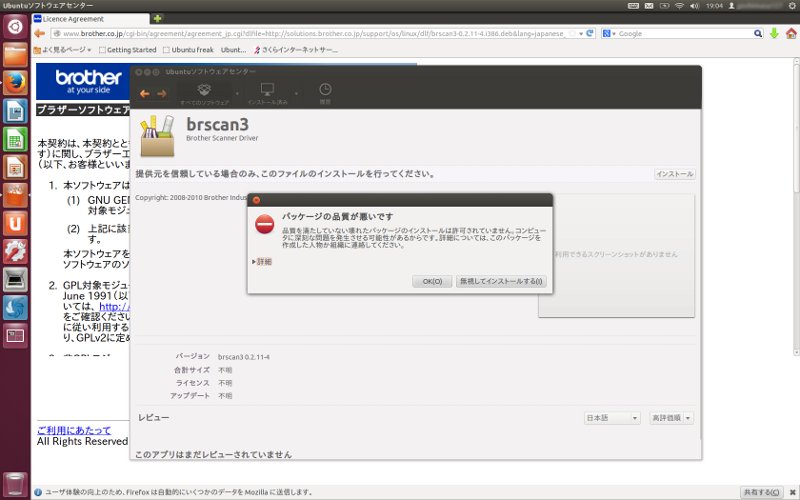Open the URL history dropdown arrow
Image resolution: width=800 pixels, height=500 pixels.
581,34
